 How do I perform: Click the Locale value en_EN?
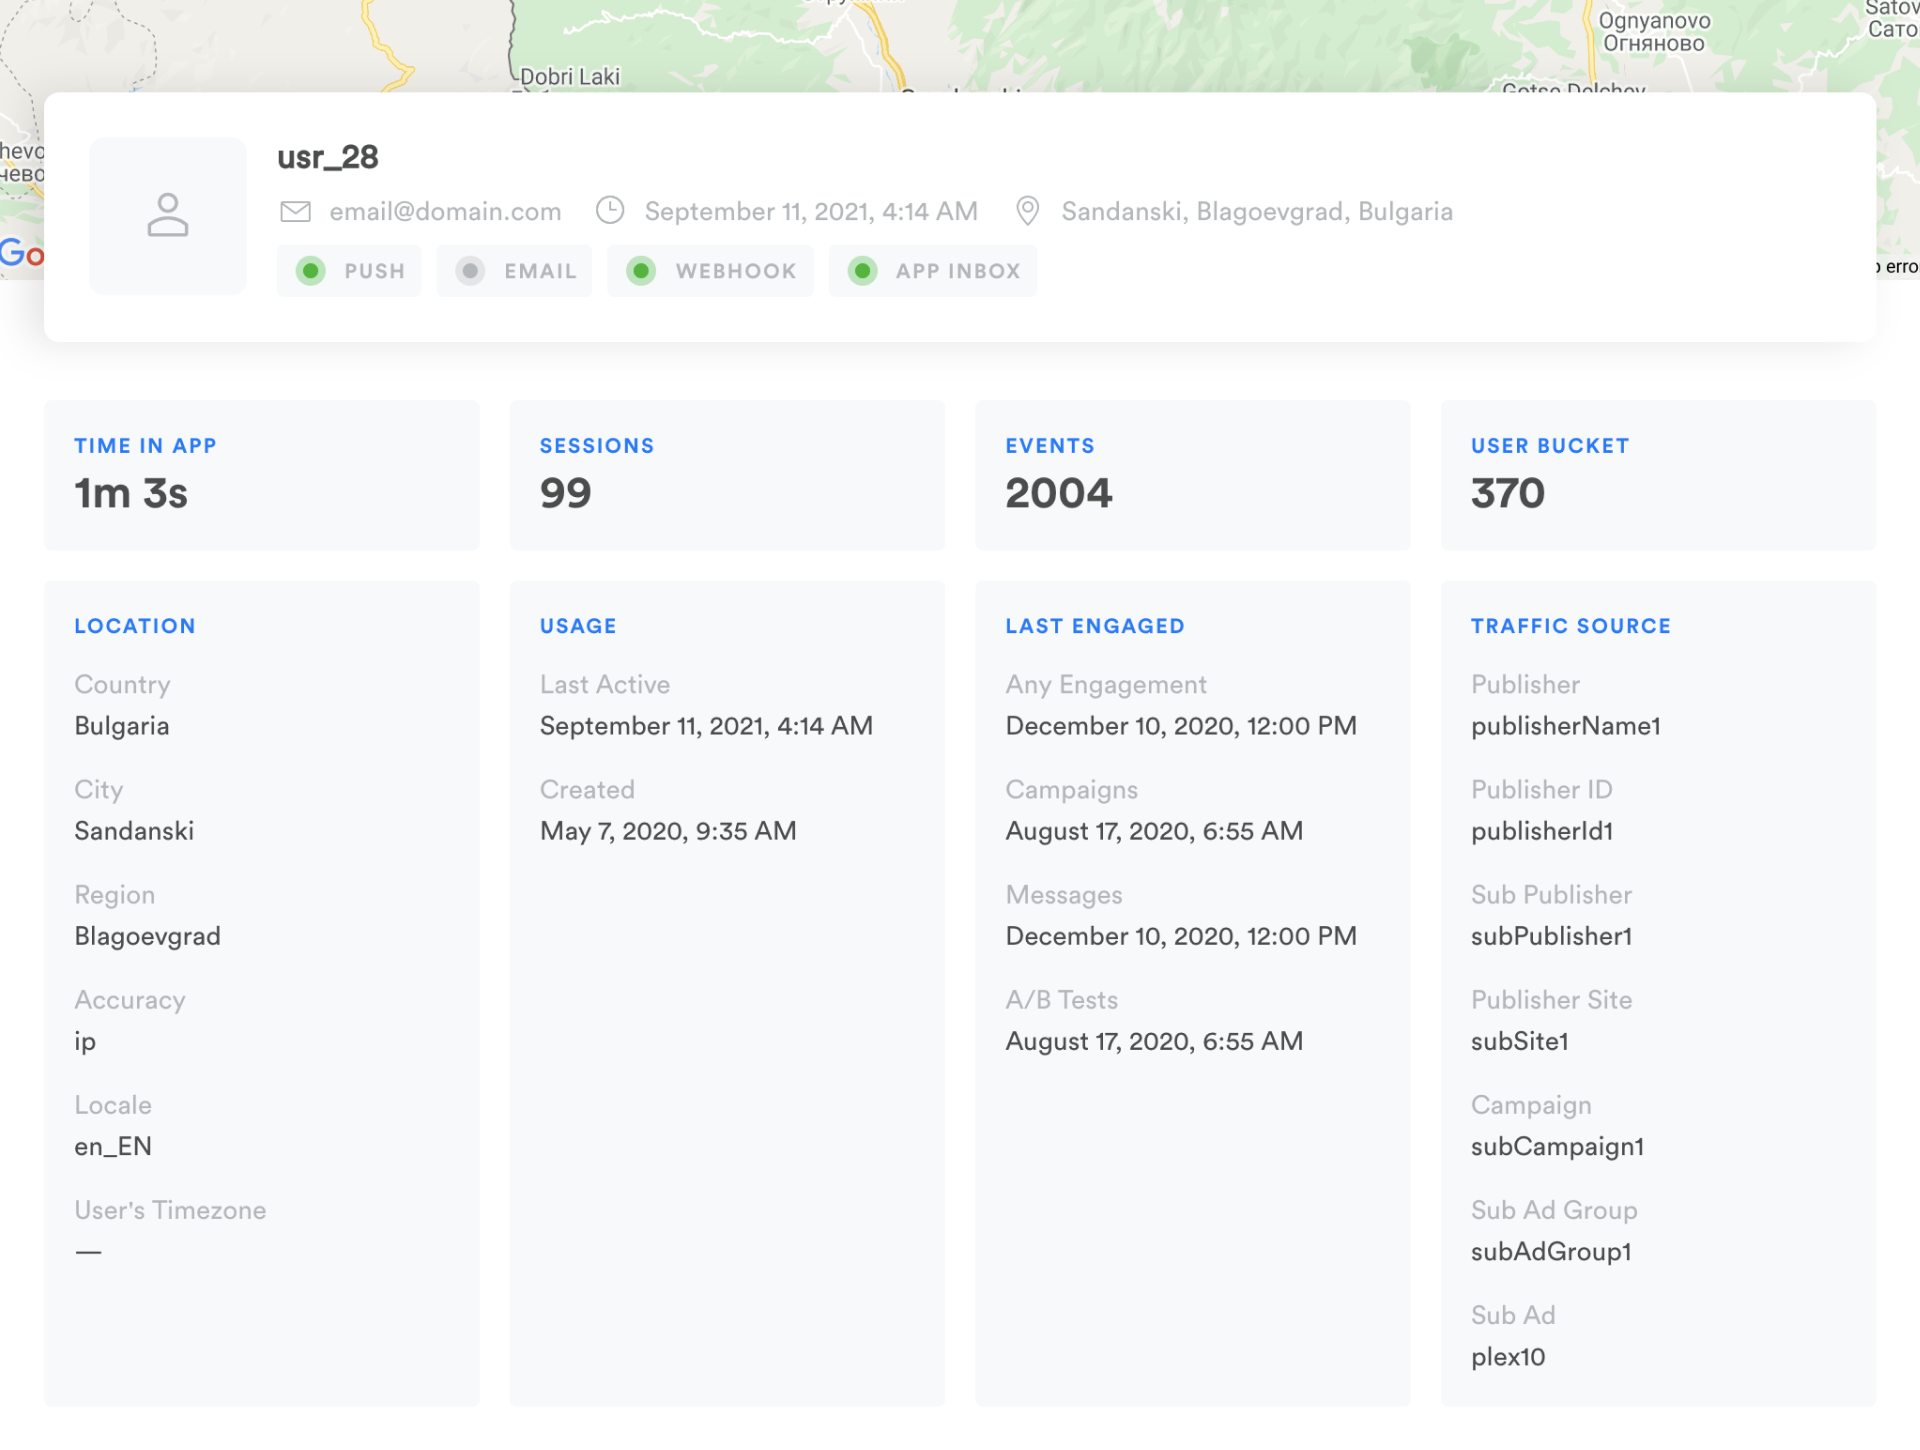113,1146
